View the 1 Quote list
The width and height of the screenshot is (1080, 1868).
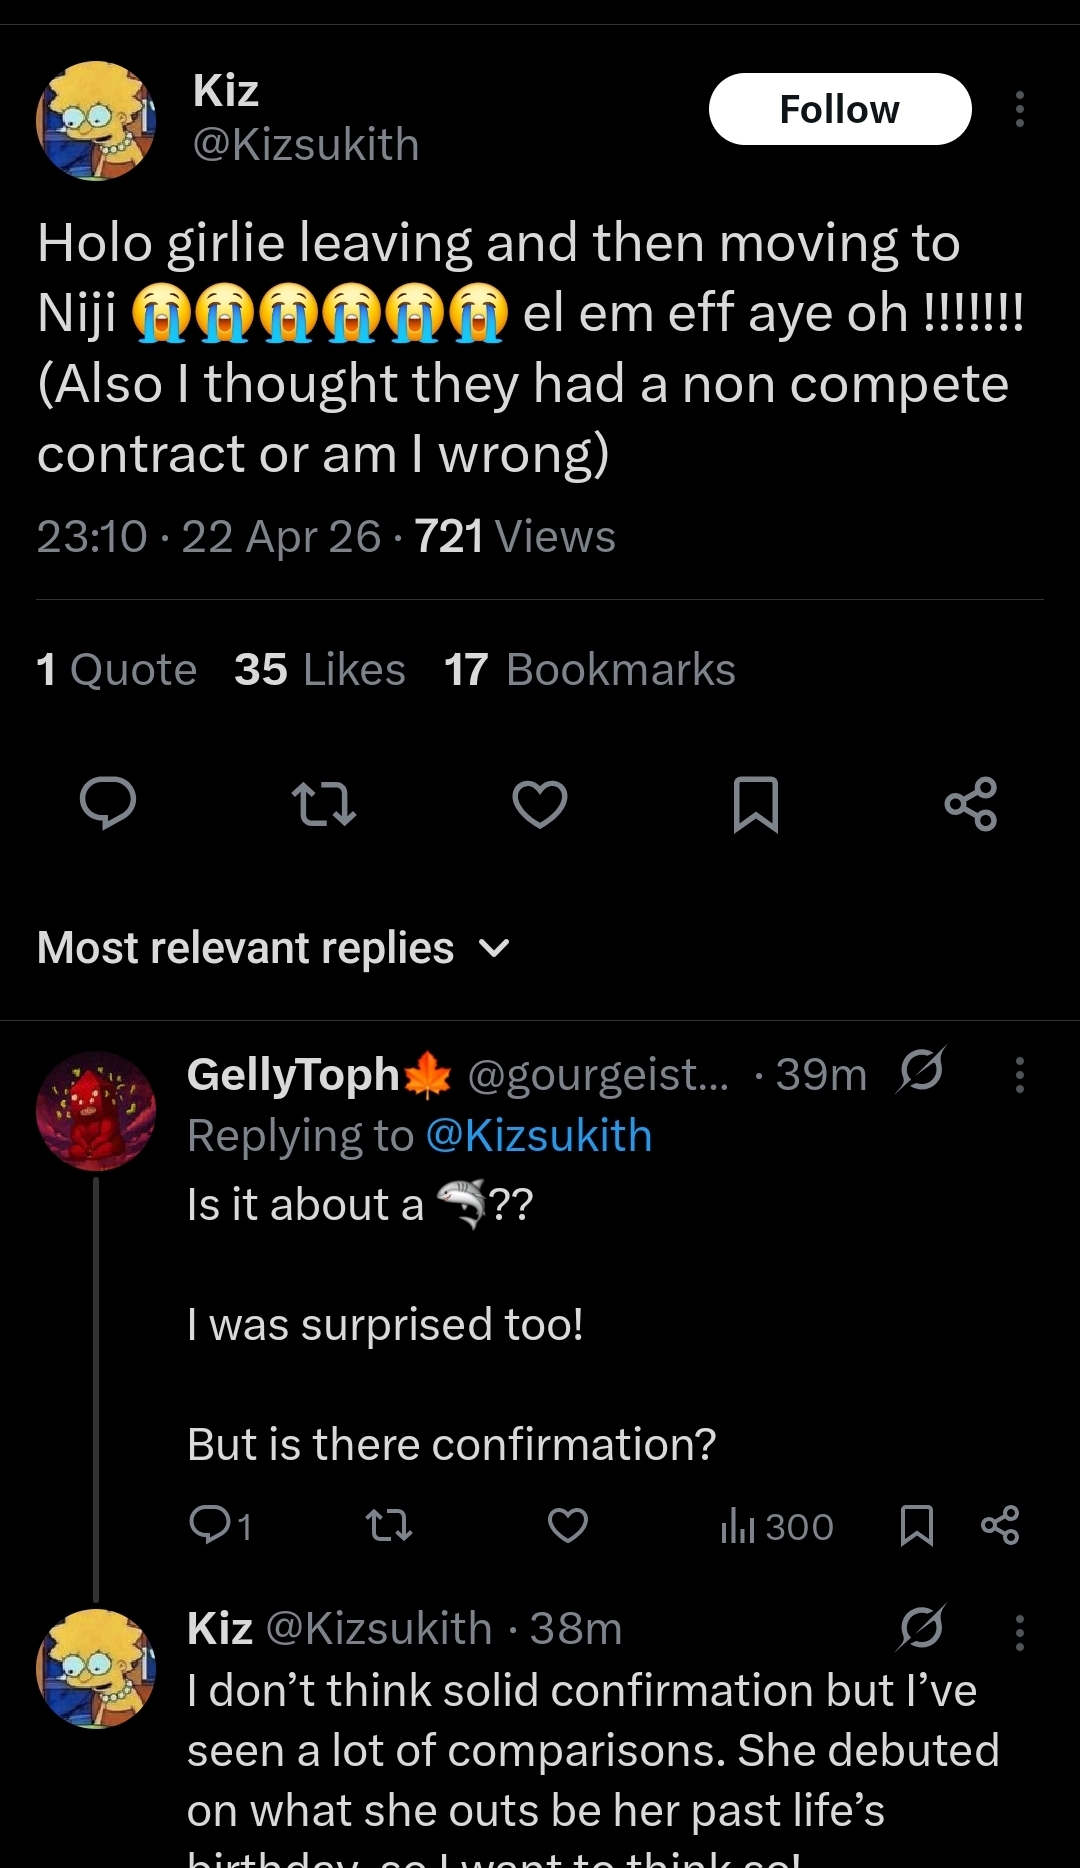point(117,669)
